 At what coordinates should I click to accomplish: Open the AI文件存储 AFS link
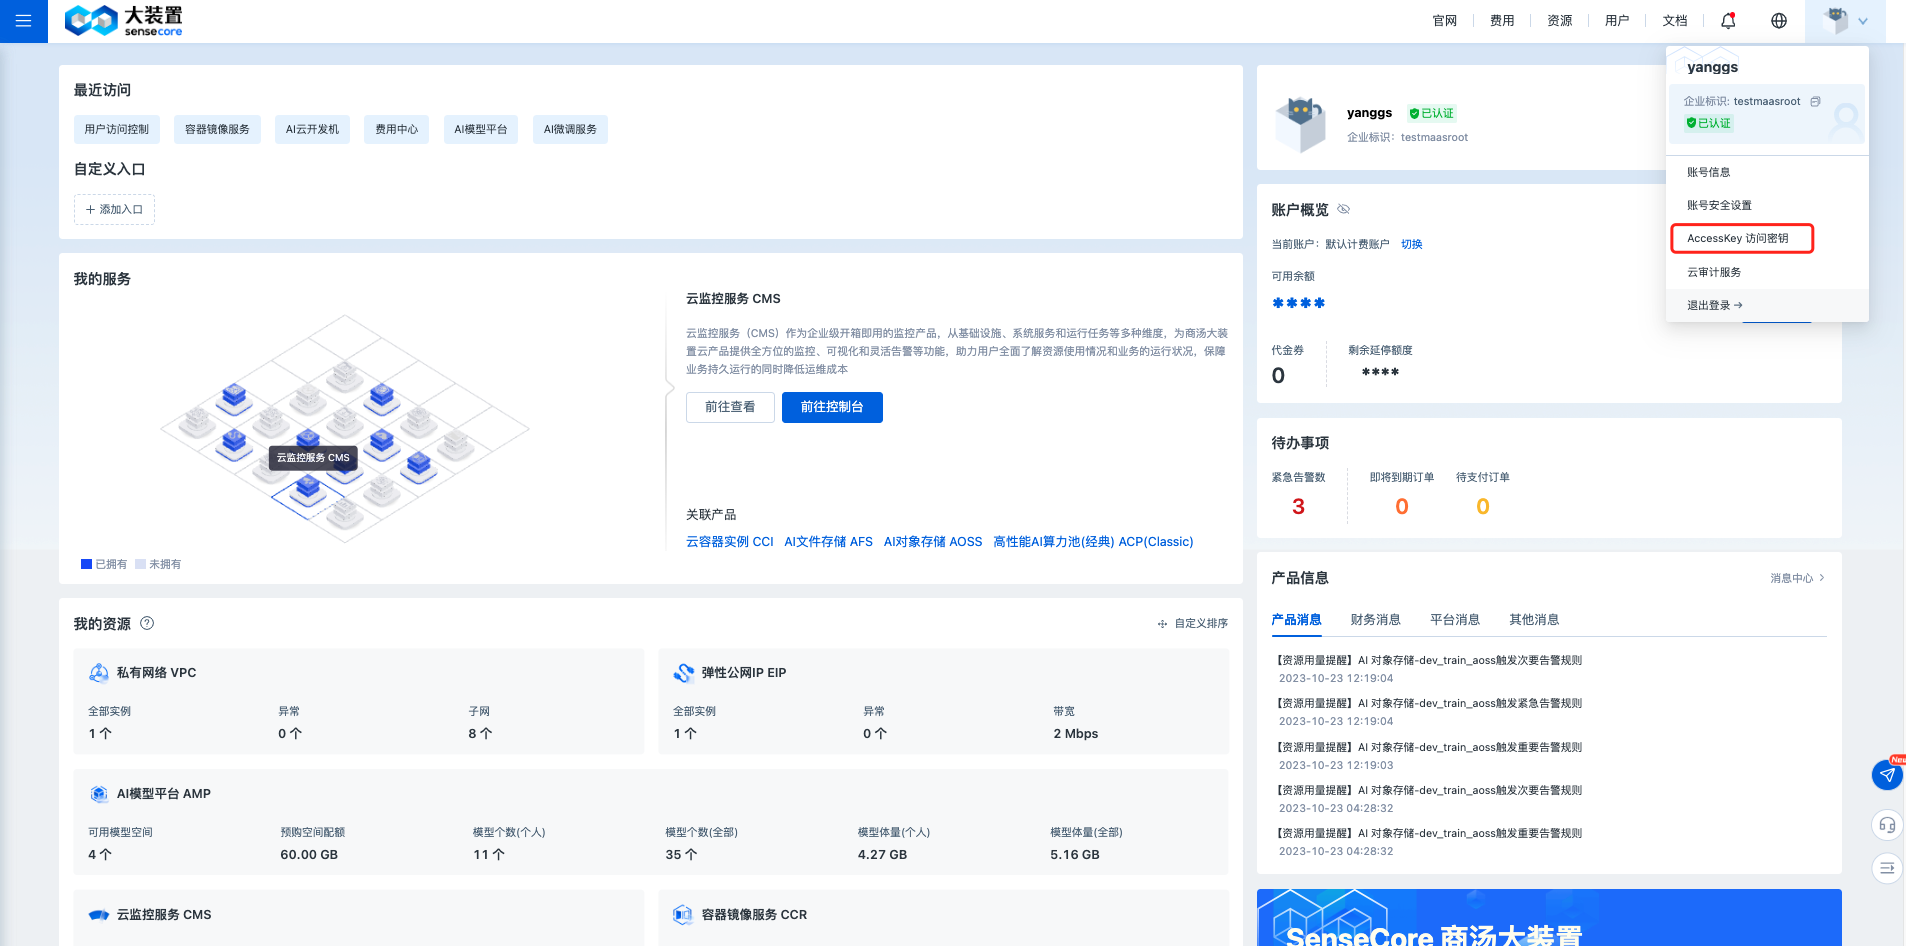tap(828, 541)
